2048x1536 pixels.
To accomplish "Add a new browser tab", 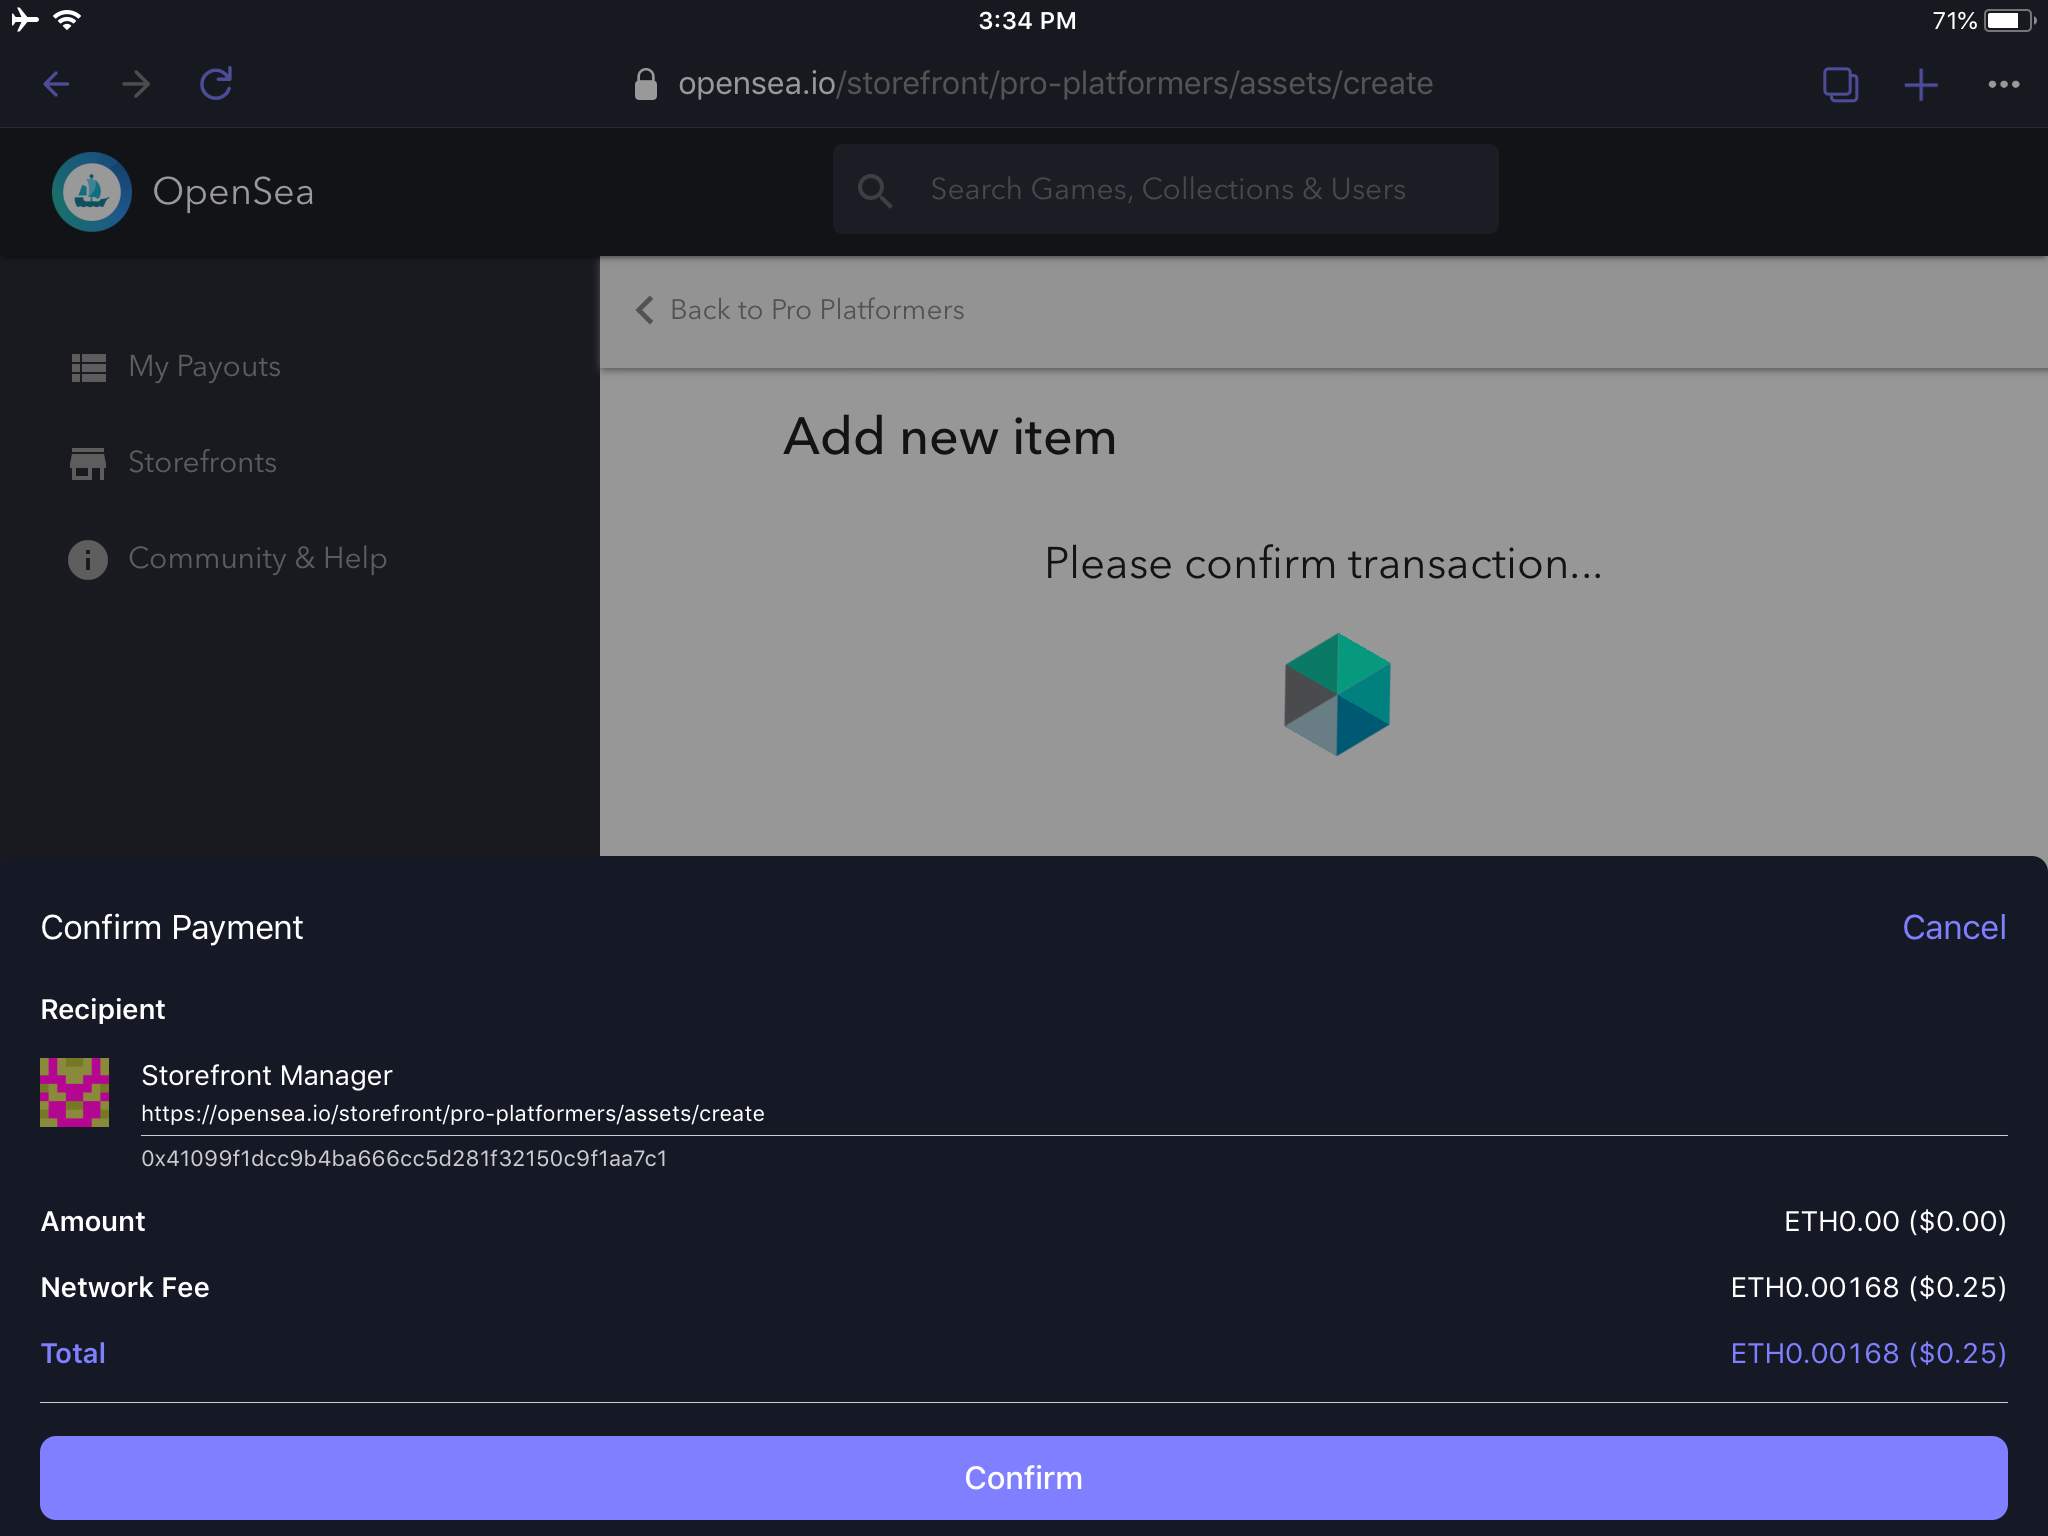I will tap(1920, 84).
